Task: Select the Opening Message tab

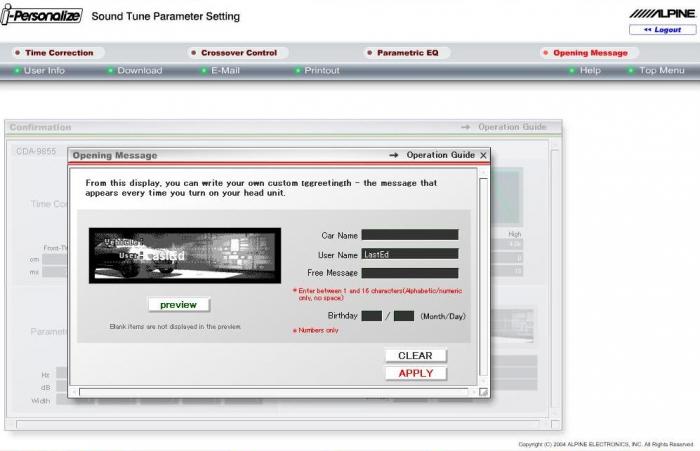Action: 590,53
